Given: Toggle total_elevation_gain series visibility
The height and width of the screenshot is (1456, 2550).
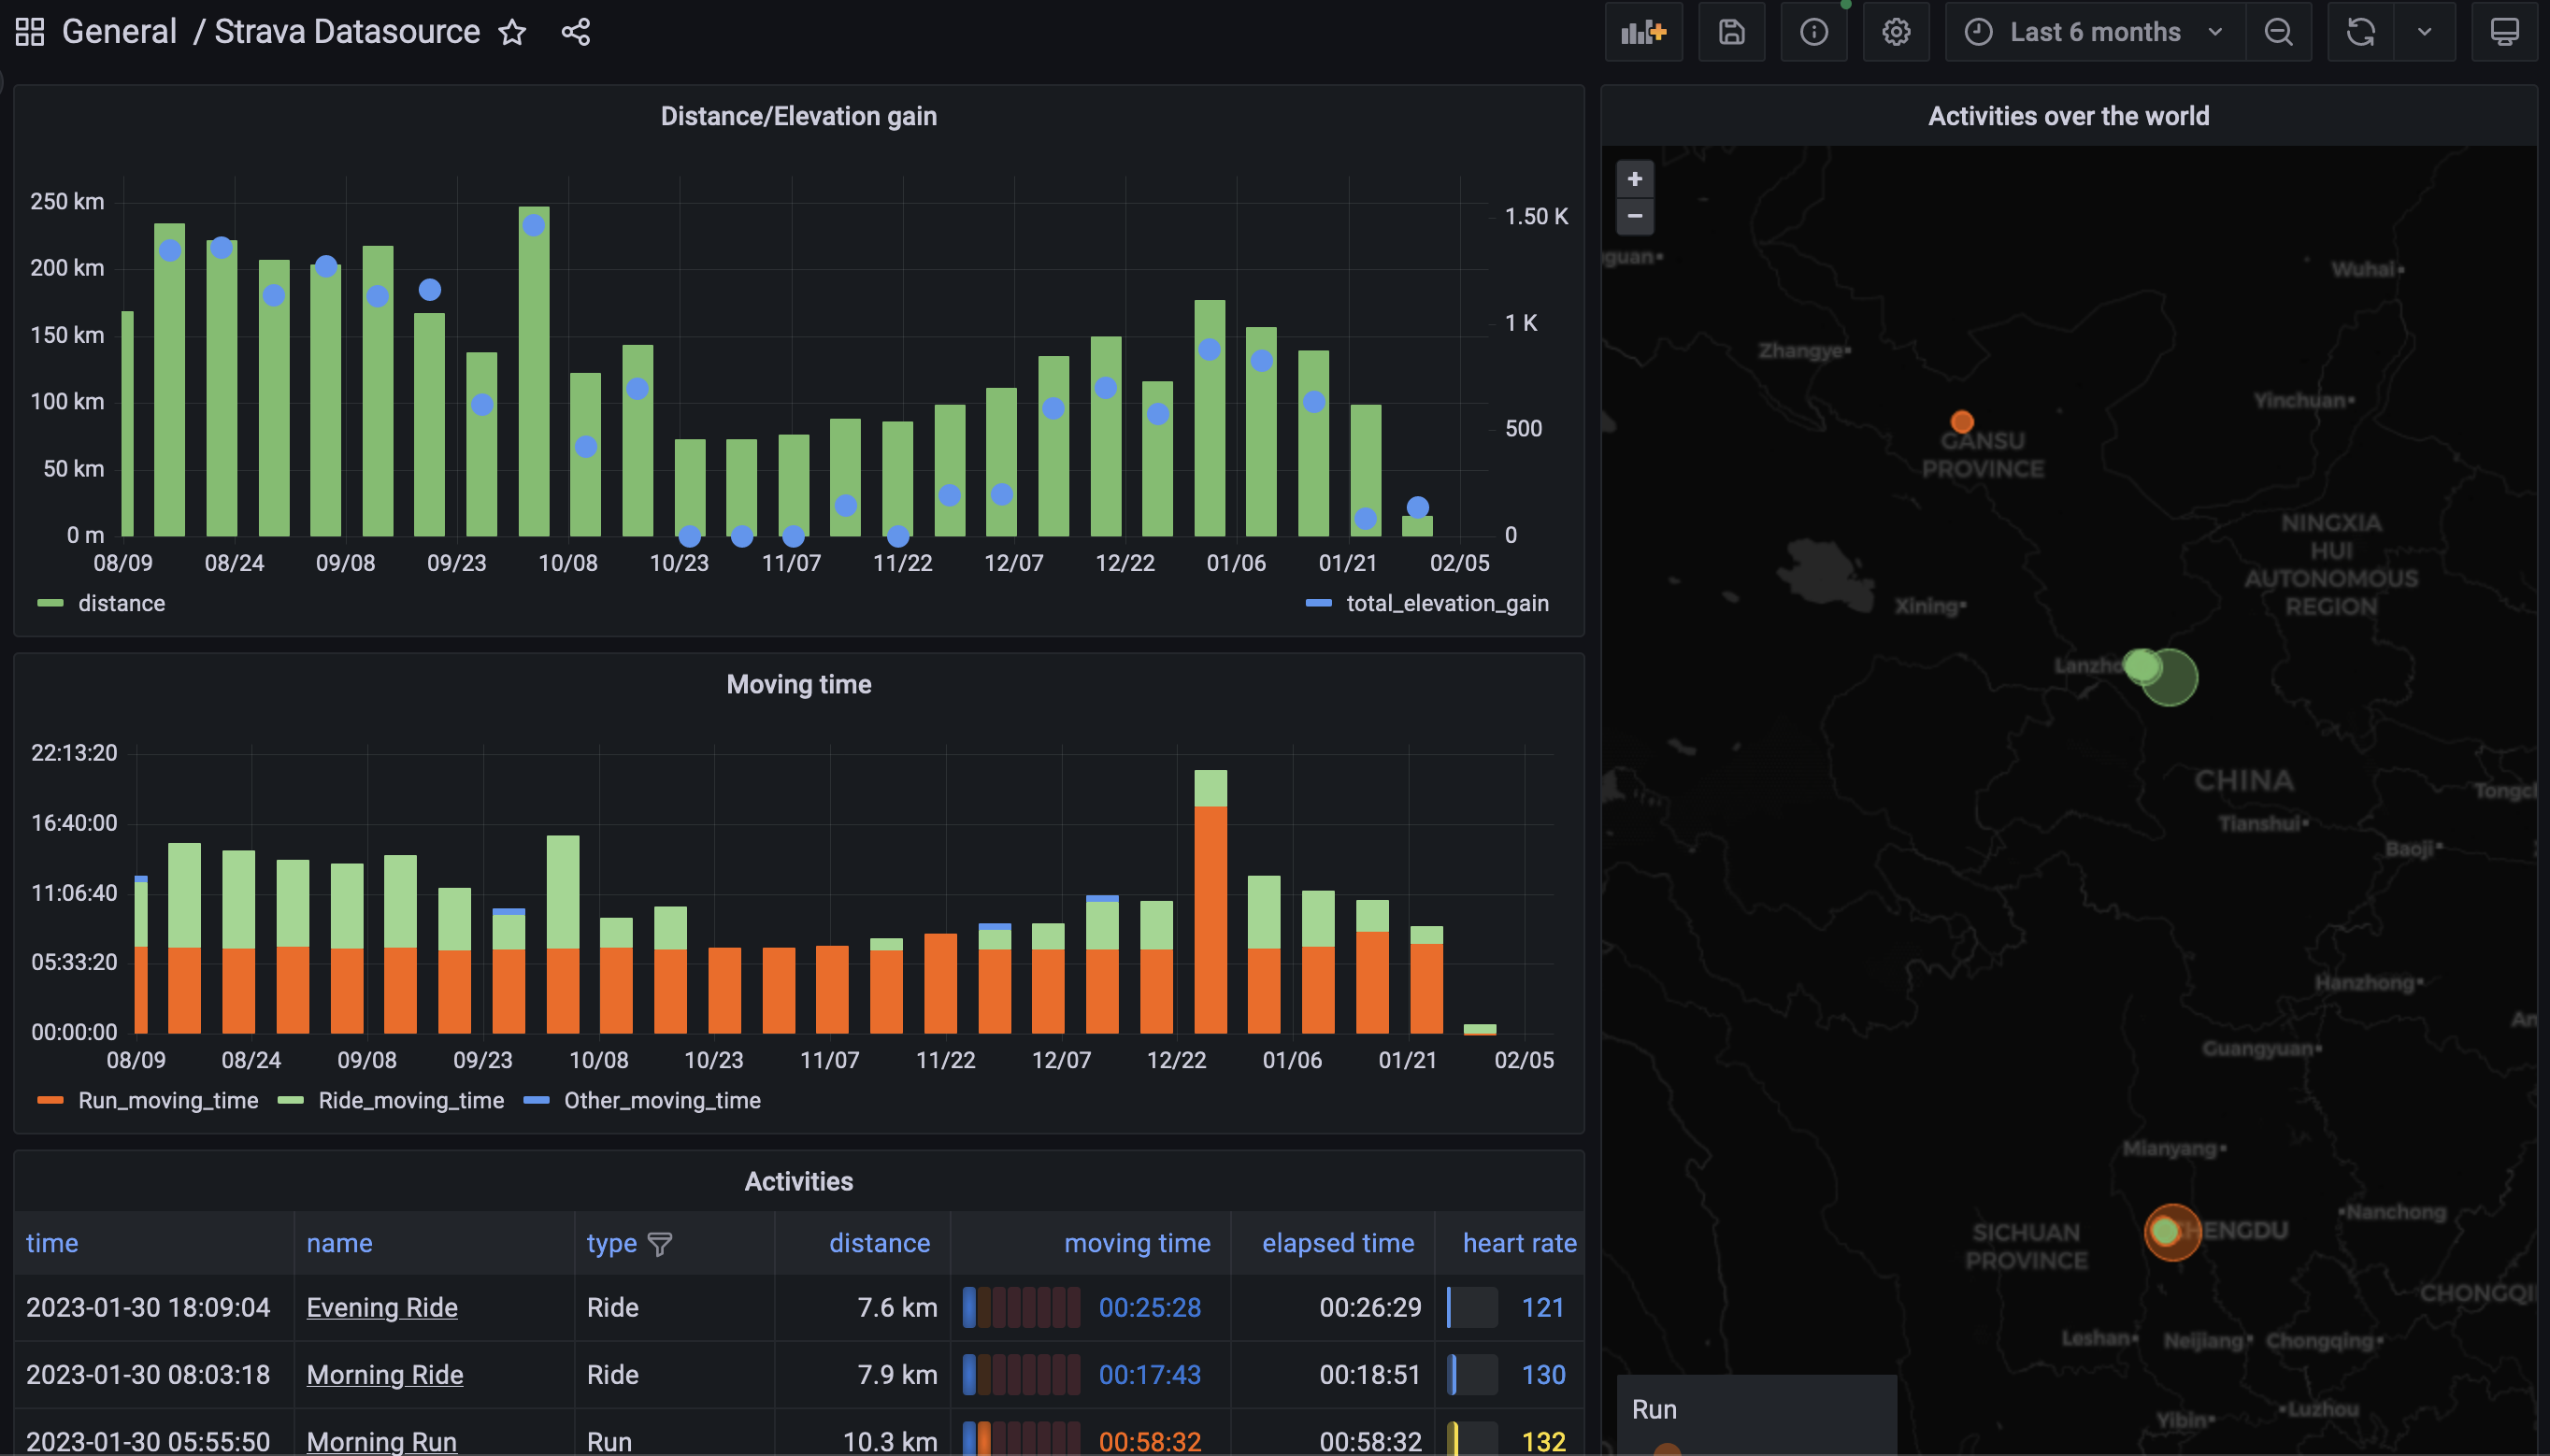Looking at the screenshot, I should pyautogui.click(x=1446, y=603).
